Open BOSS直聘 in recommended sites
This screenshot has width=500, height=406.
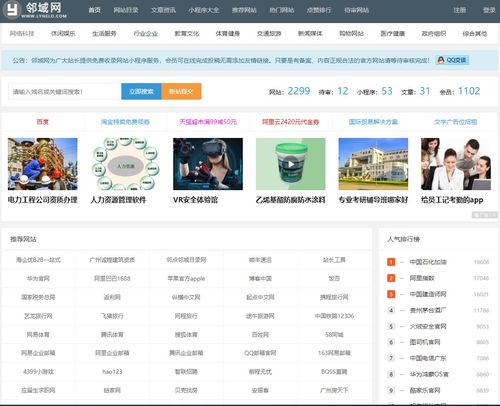tap(334, 372)
